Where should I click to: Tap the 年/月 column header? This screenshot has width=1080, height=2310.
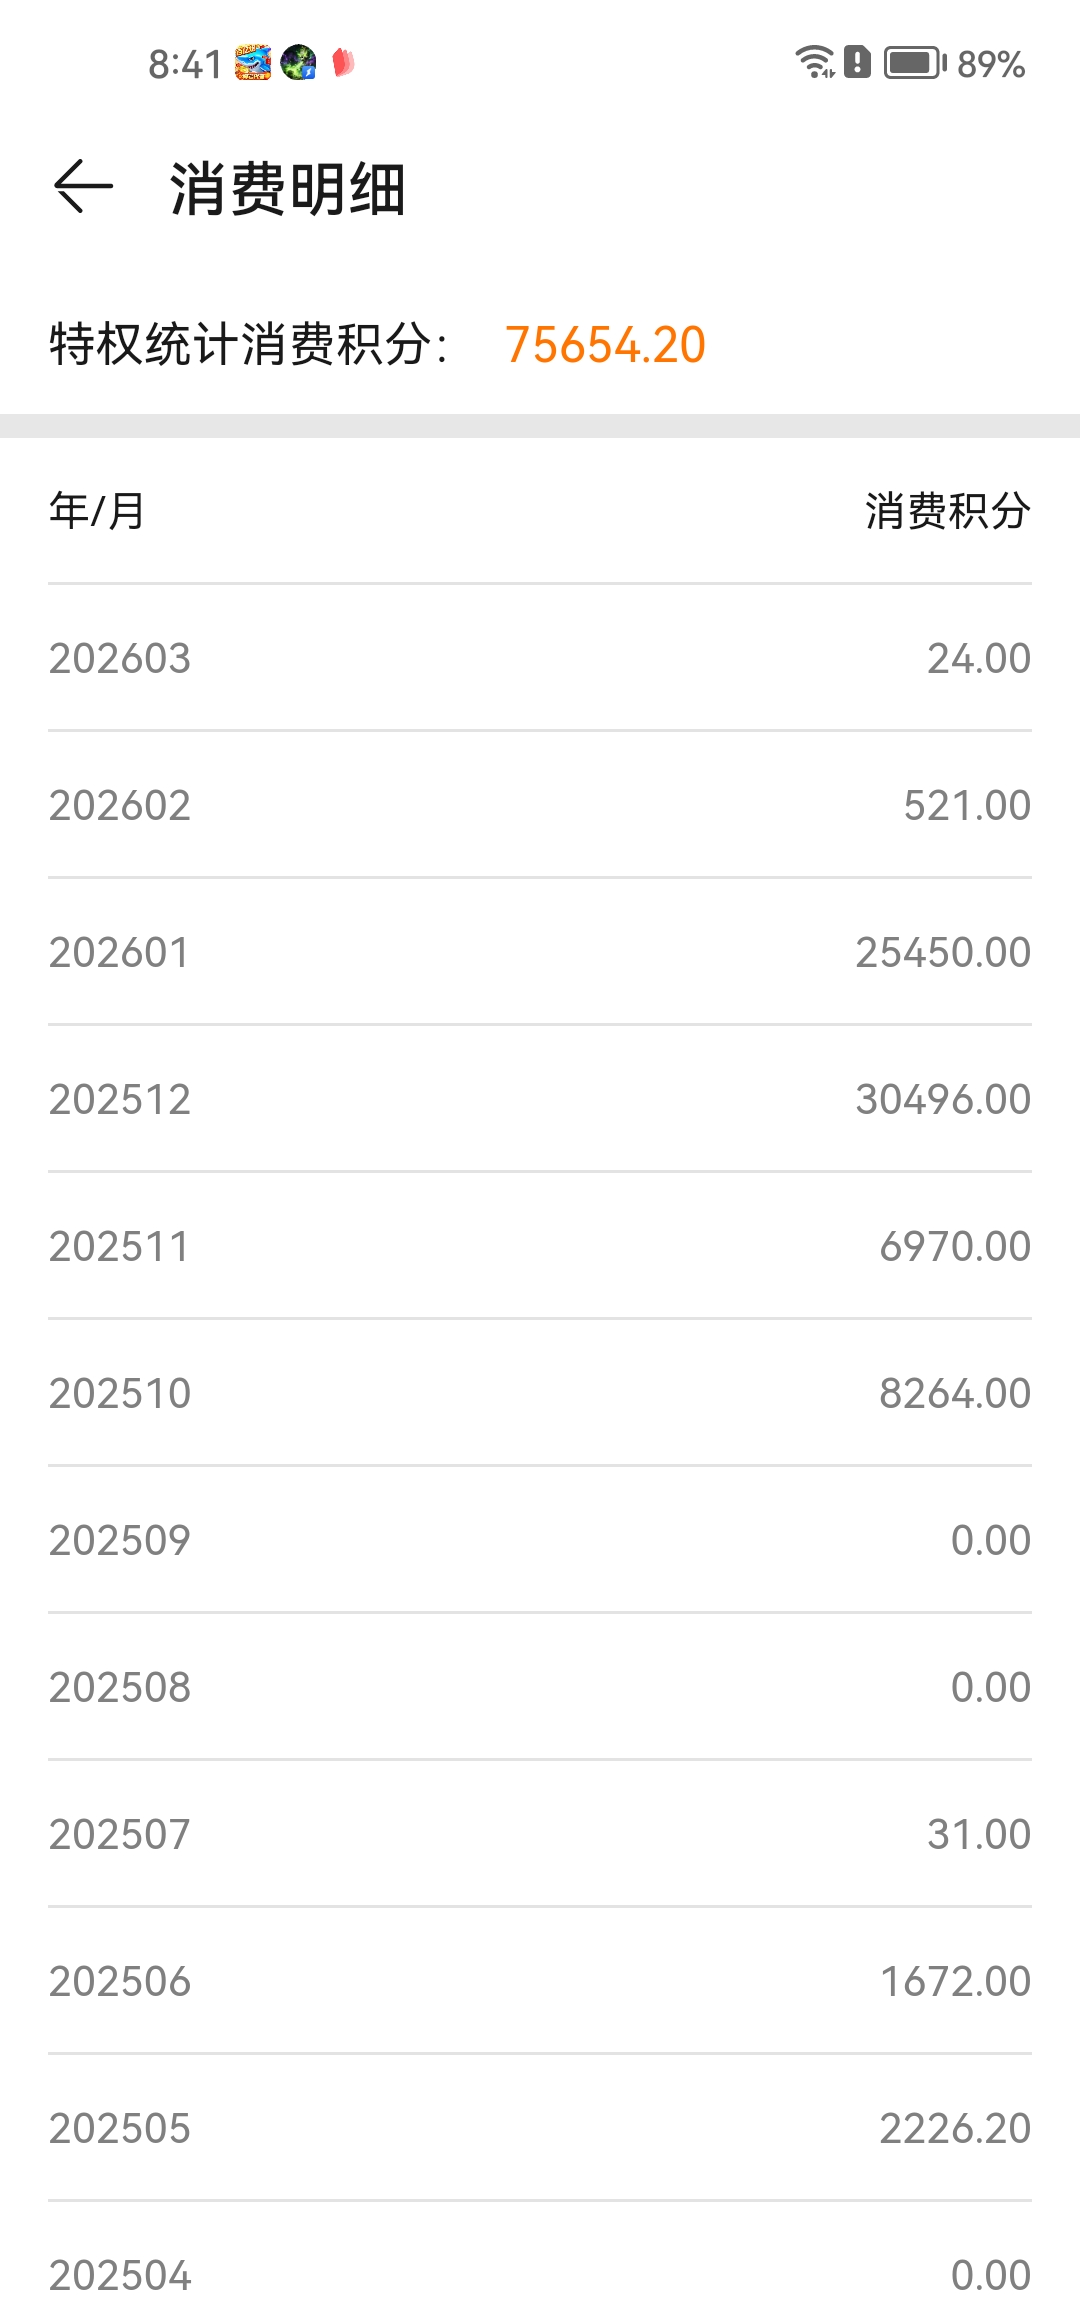coord(97,511)
